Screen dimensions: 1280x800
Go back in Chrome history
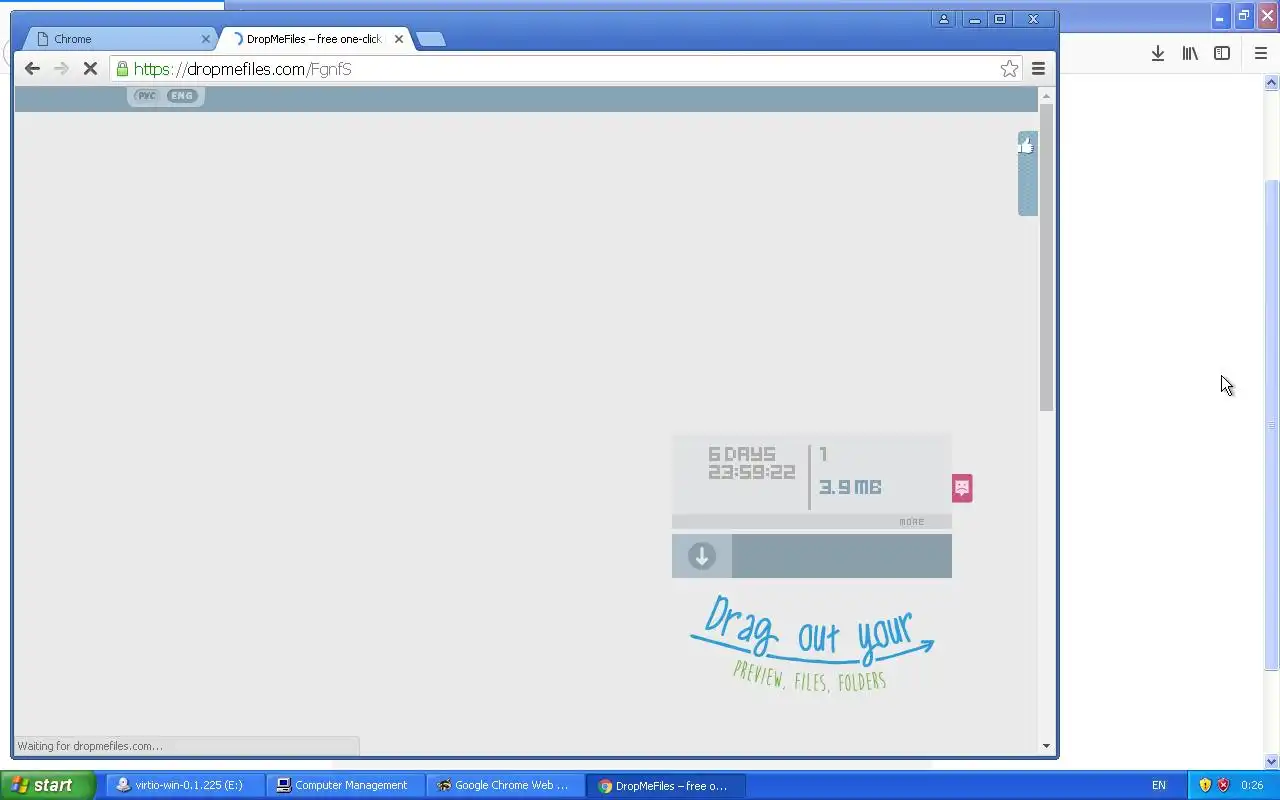click(32, 69)
